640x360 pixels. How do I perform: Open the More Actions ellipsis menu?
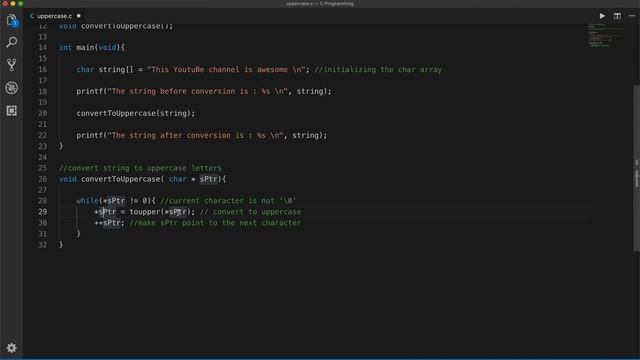[x=632, y=16]
